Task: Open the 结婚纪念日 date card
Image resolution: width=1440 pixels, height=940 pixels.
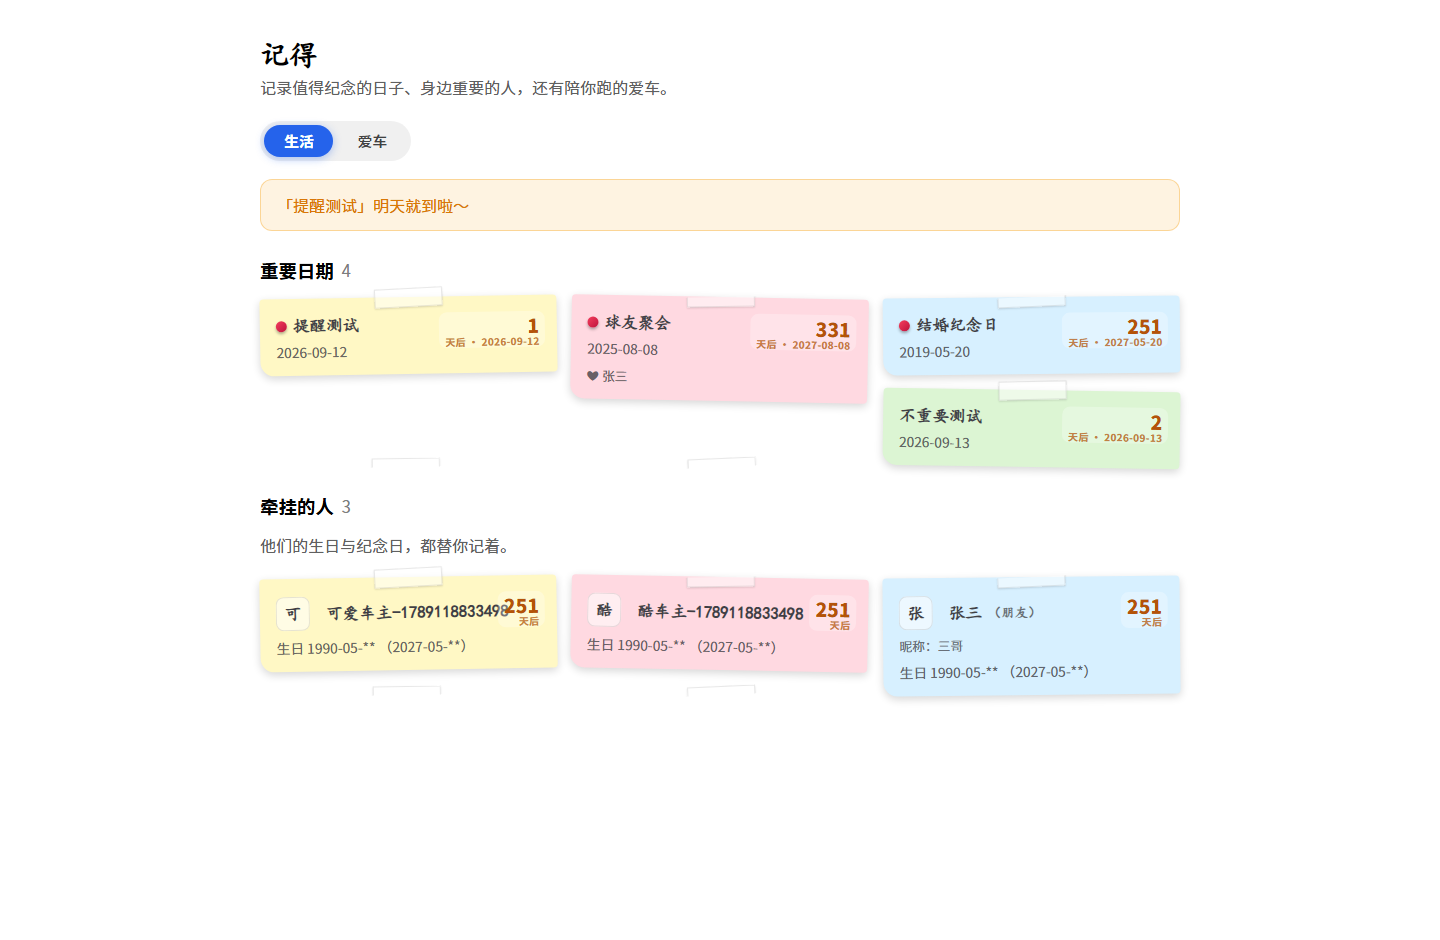Action: 1031,335
